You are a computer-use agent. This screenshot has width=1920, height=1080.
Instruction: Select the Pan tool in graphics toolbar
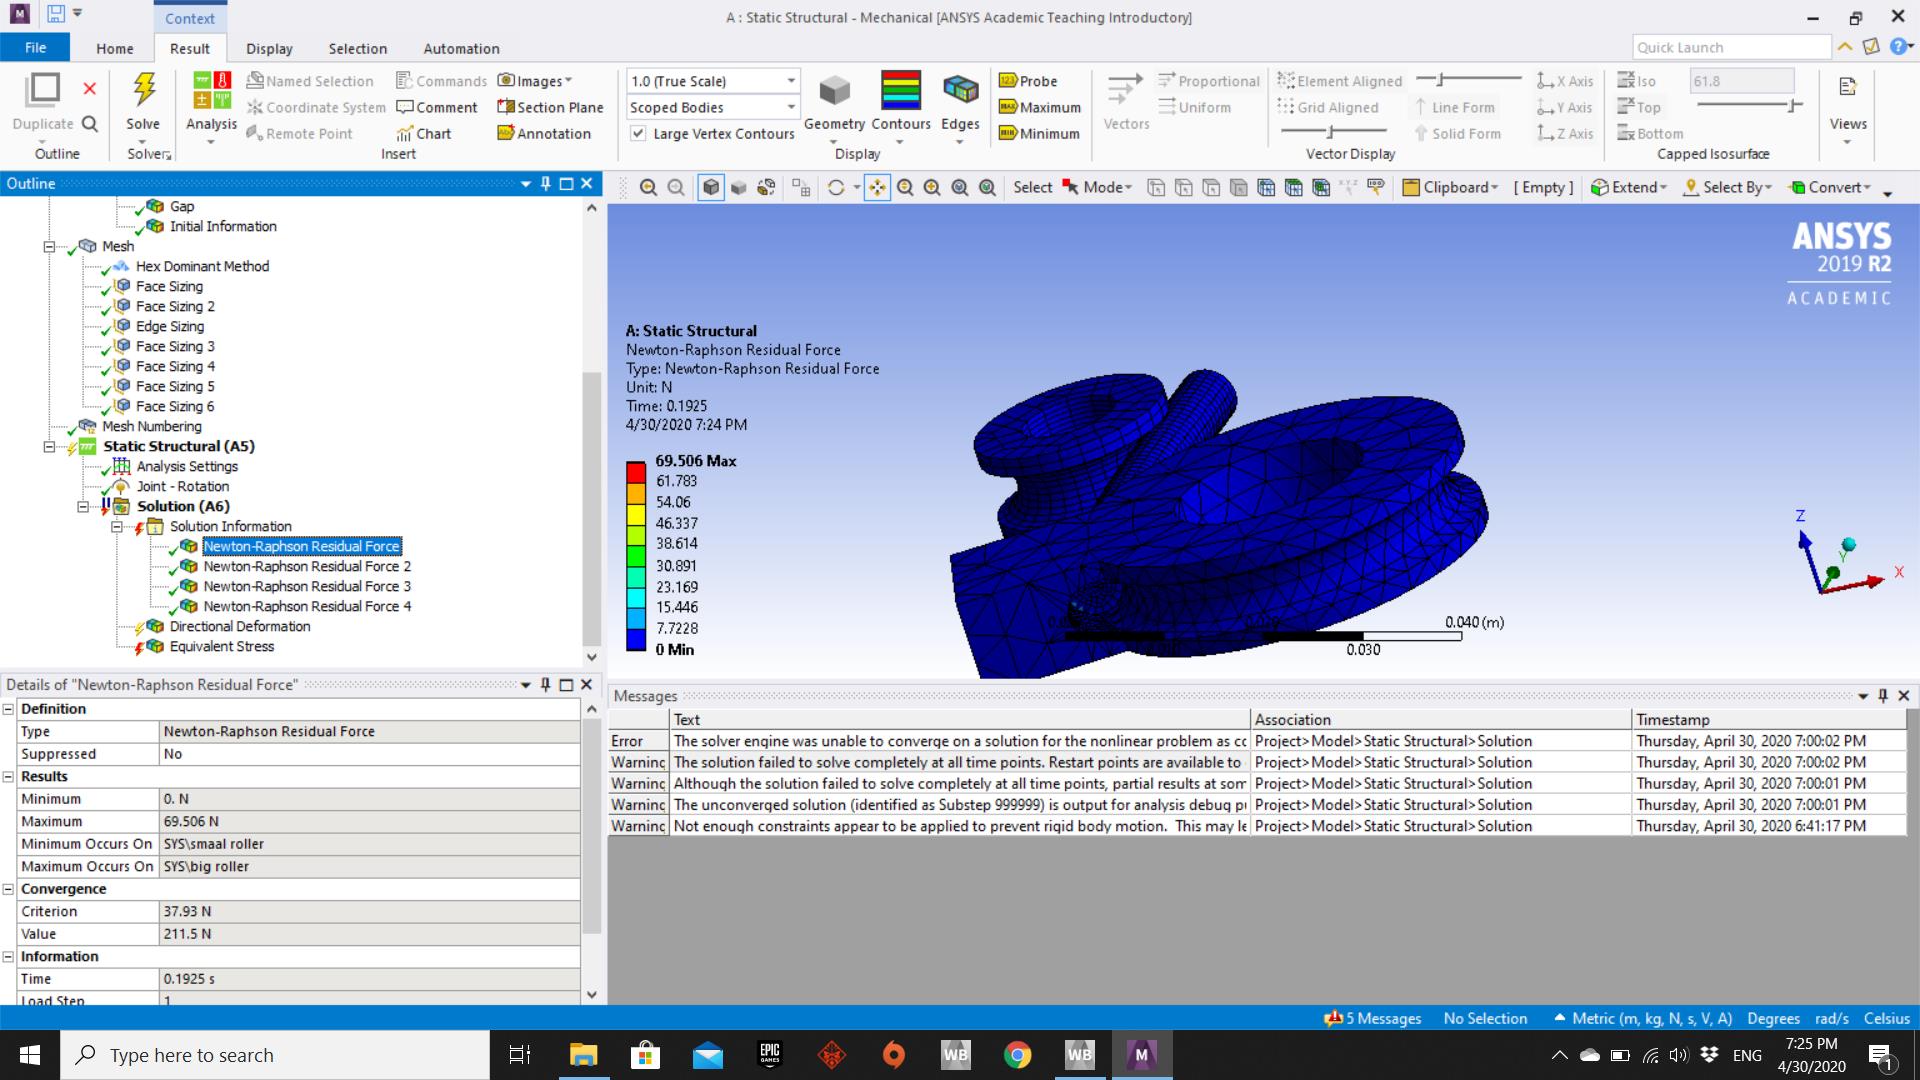point(877,187)
